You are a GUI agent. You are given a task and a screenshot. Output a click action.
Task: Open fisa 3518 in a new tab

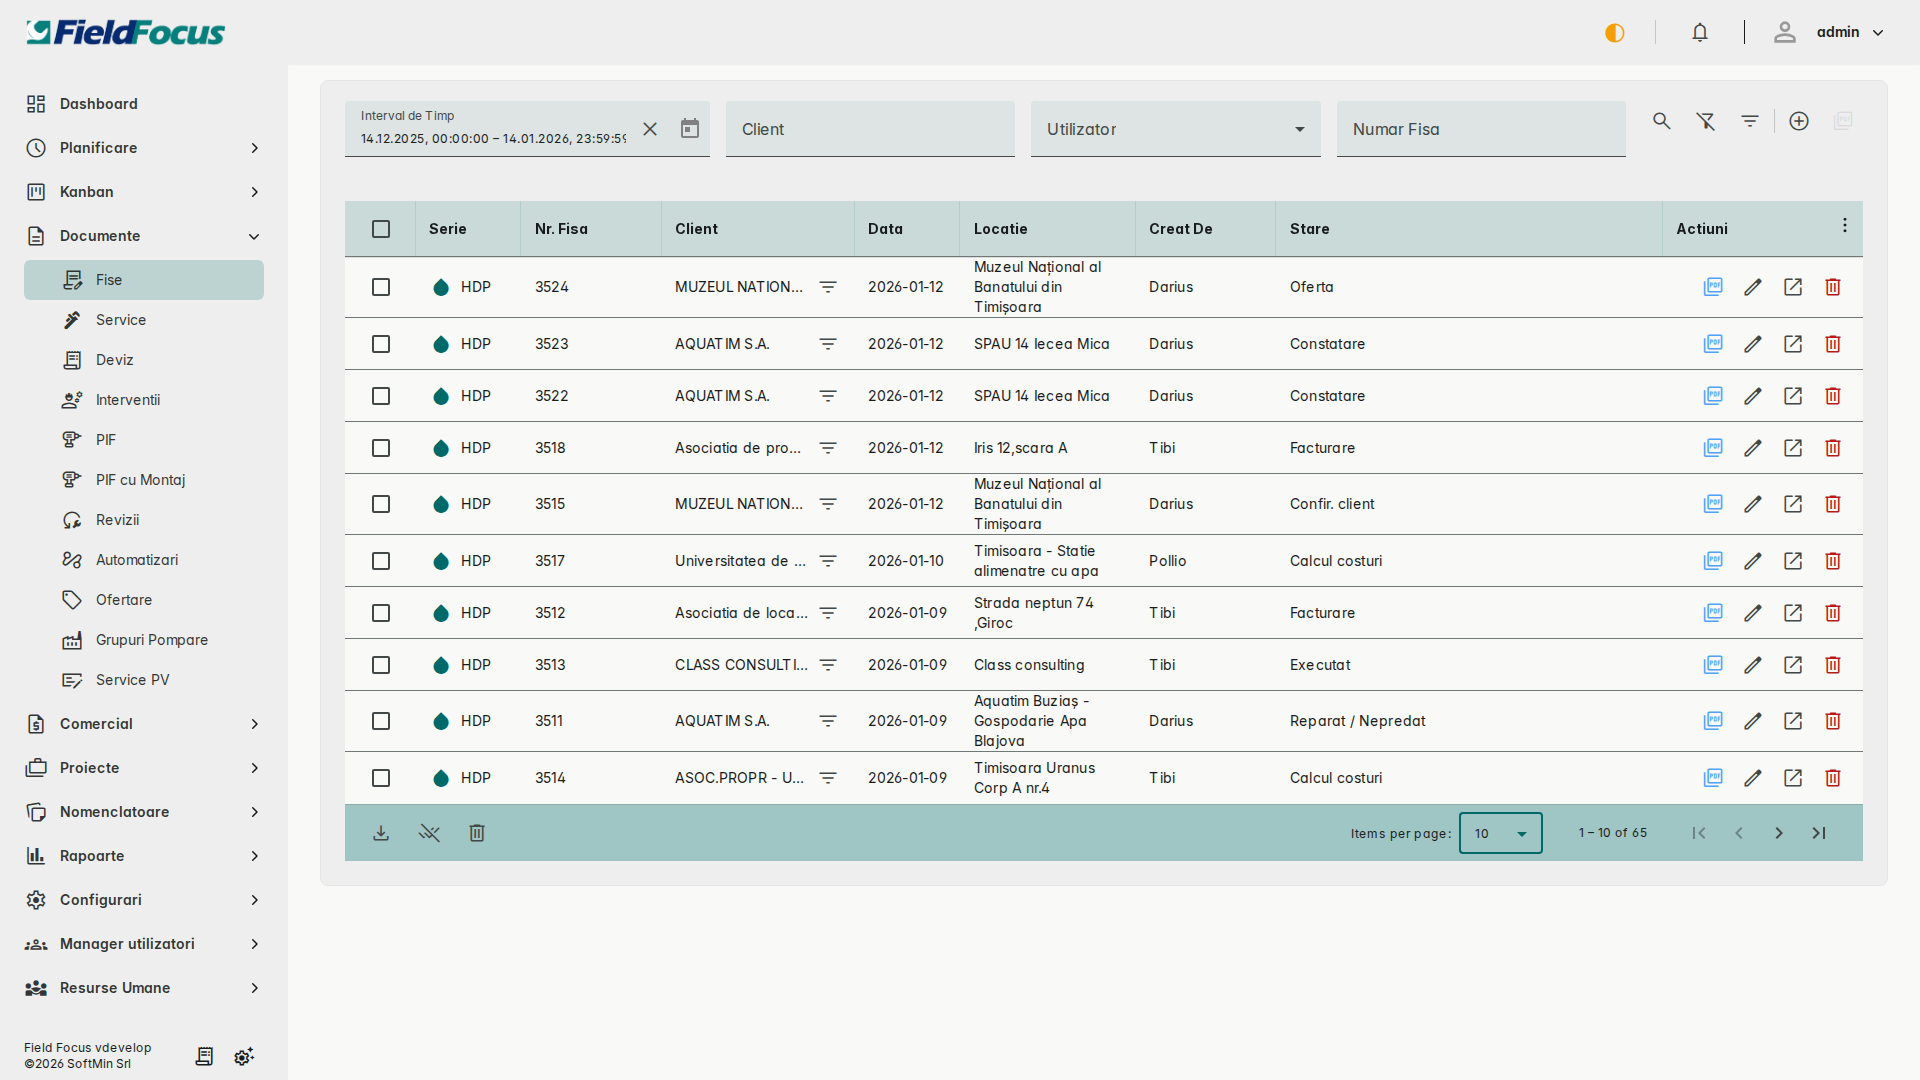(x=1793, y=448)
